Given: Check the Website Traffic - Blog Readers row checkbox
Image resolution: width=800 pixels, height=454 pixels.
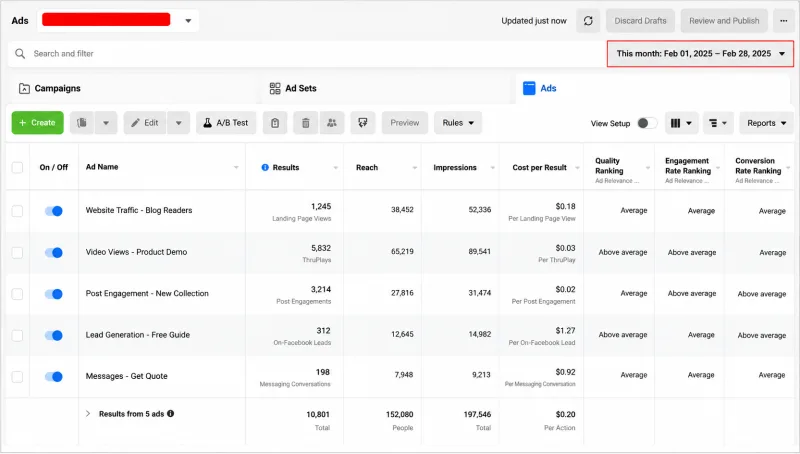Looking at the screenshot, I should 17,211.
